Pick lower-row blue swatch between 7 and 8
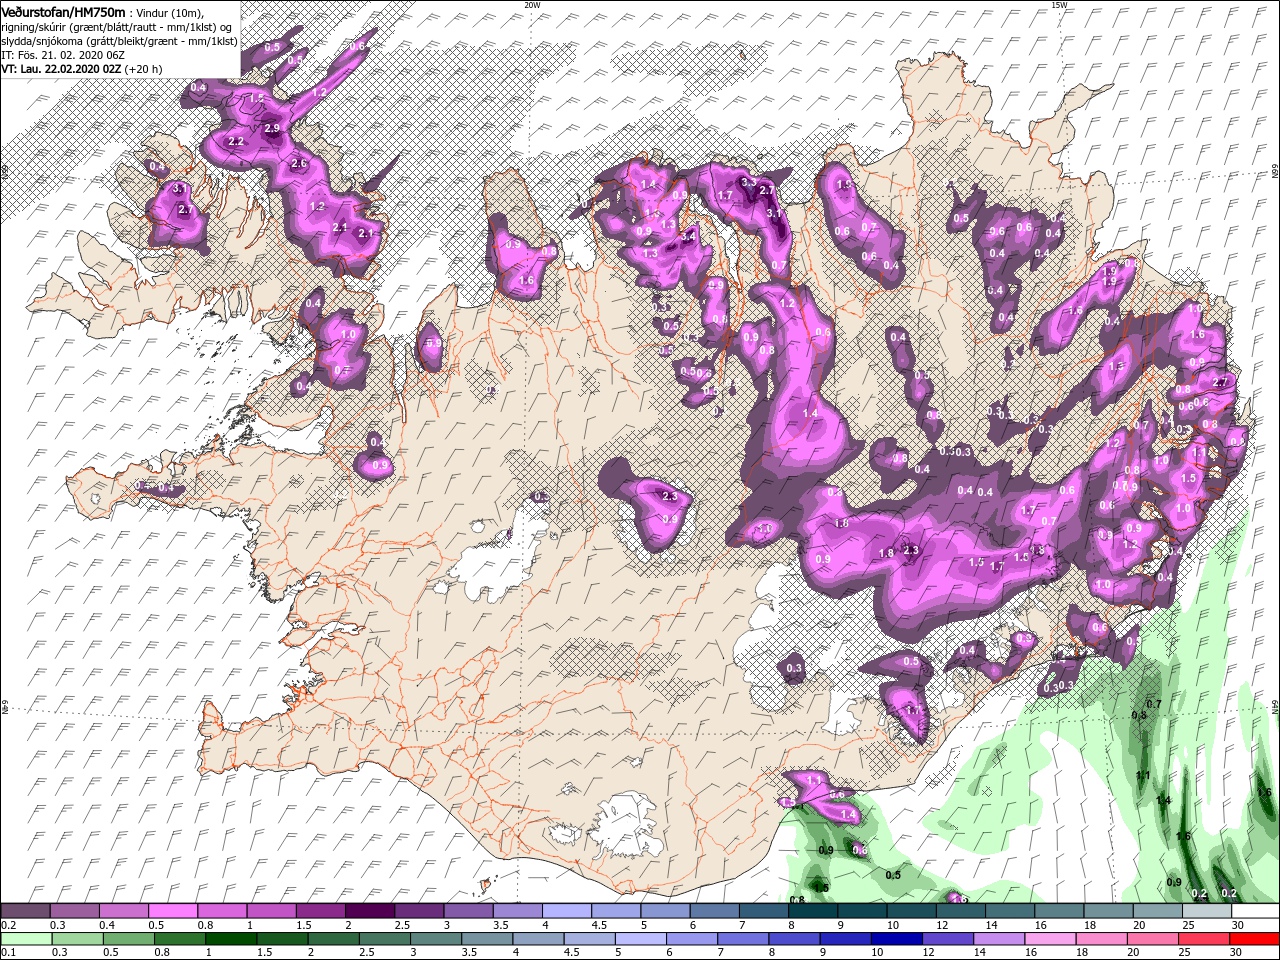This screenshot has width=1280, height=960. [x=743, y=939]
